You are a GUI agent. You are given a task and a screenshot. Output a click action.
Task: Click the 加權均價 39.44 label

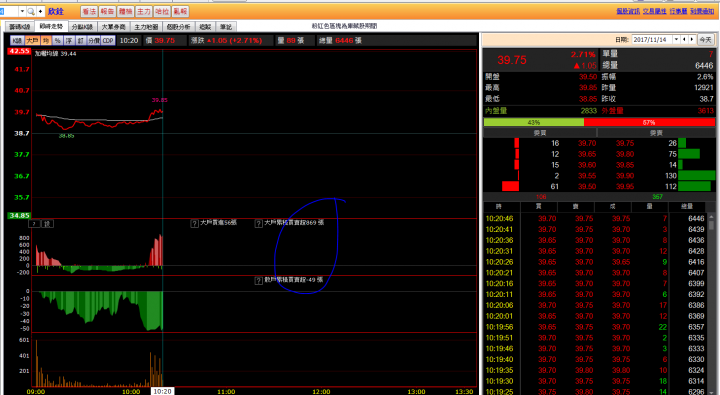click(x=56, y=54)
